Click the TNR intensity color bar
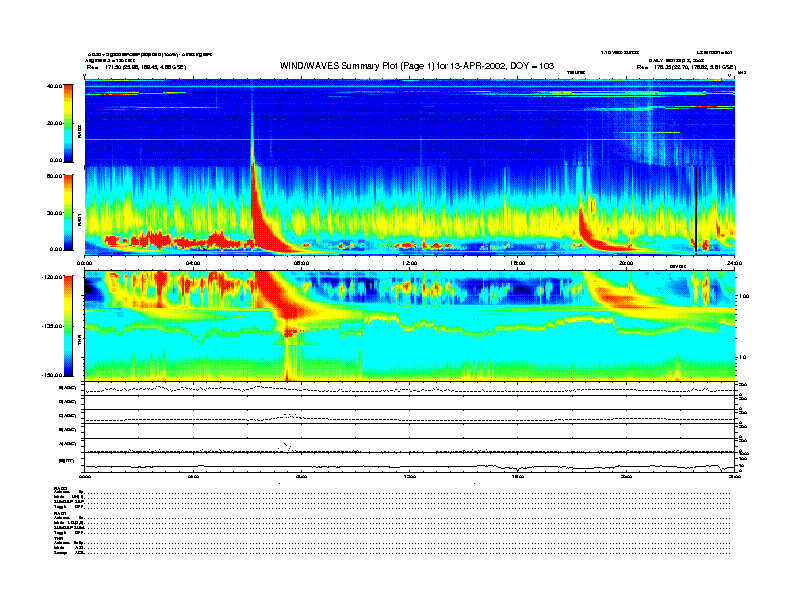The width and height of the screenshot is (792, 612). pyautogui.click(x=68, y=326)
